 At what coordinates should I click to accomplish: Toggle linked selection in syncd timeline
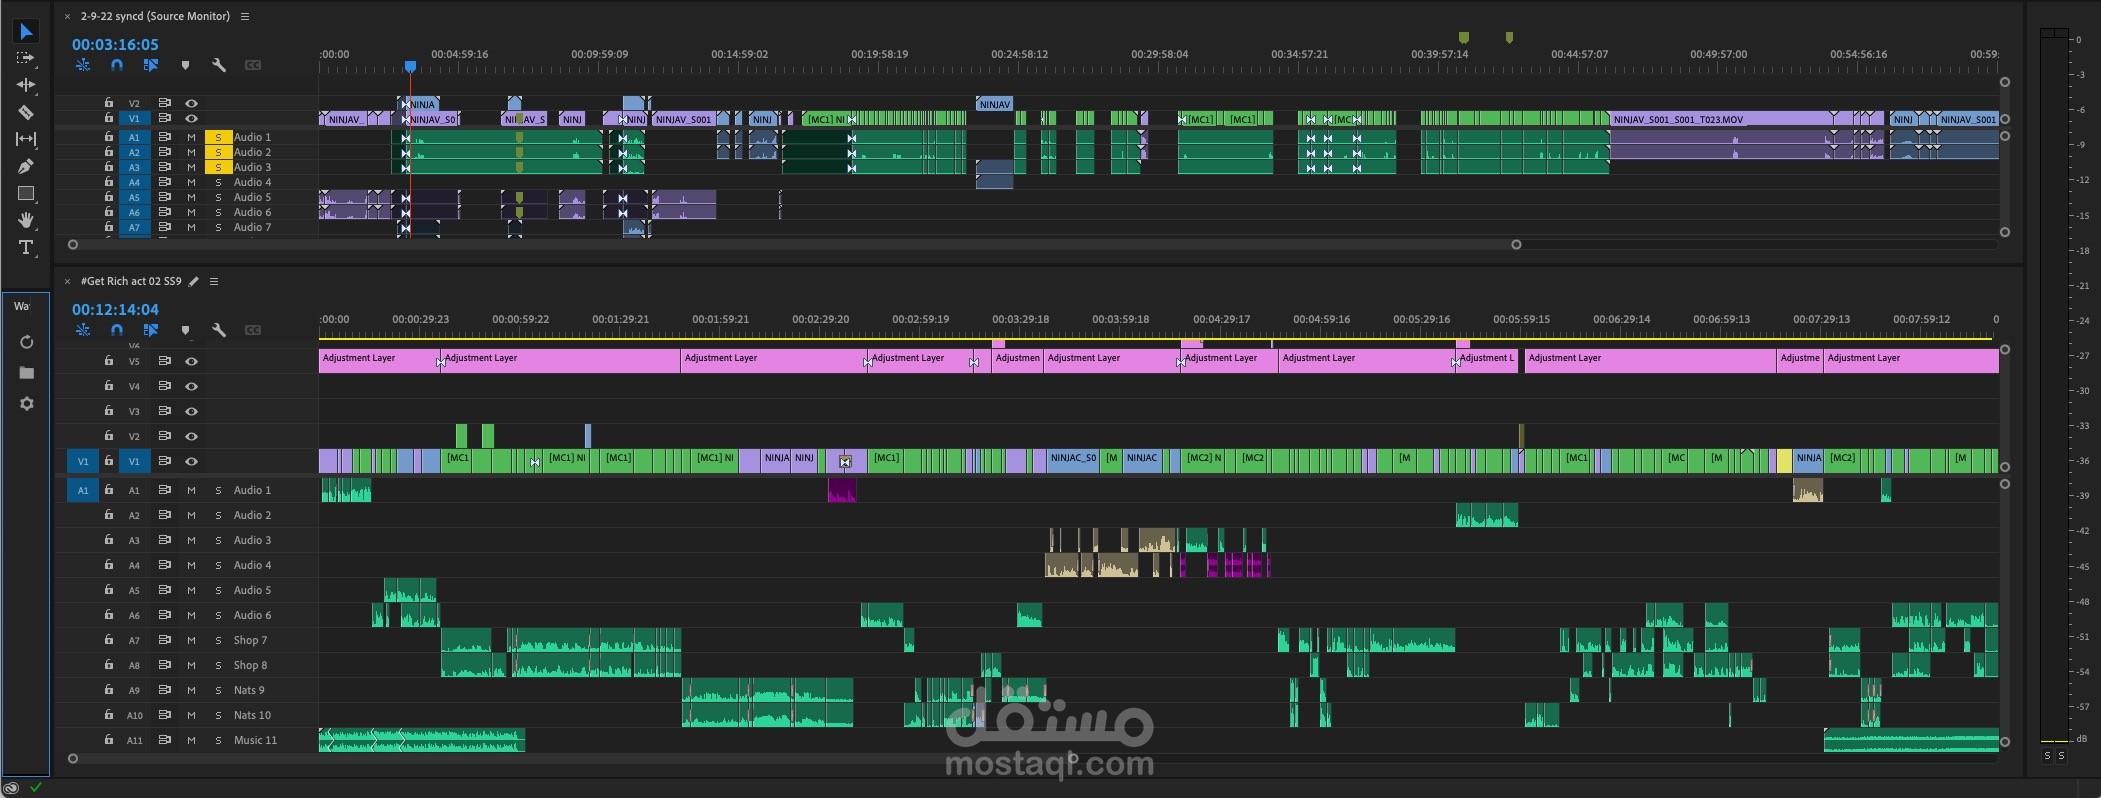click(x=151, y=65)
